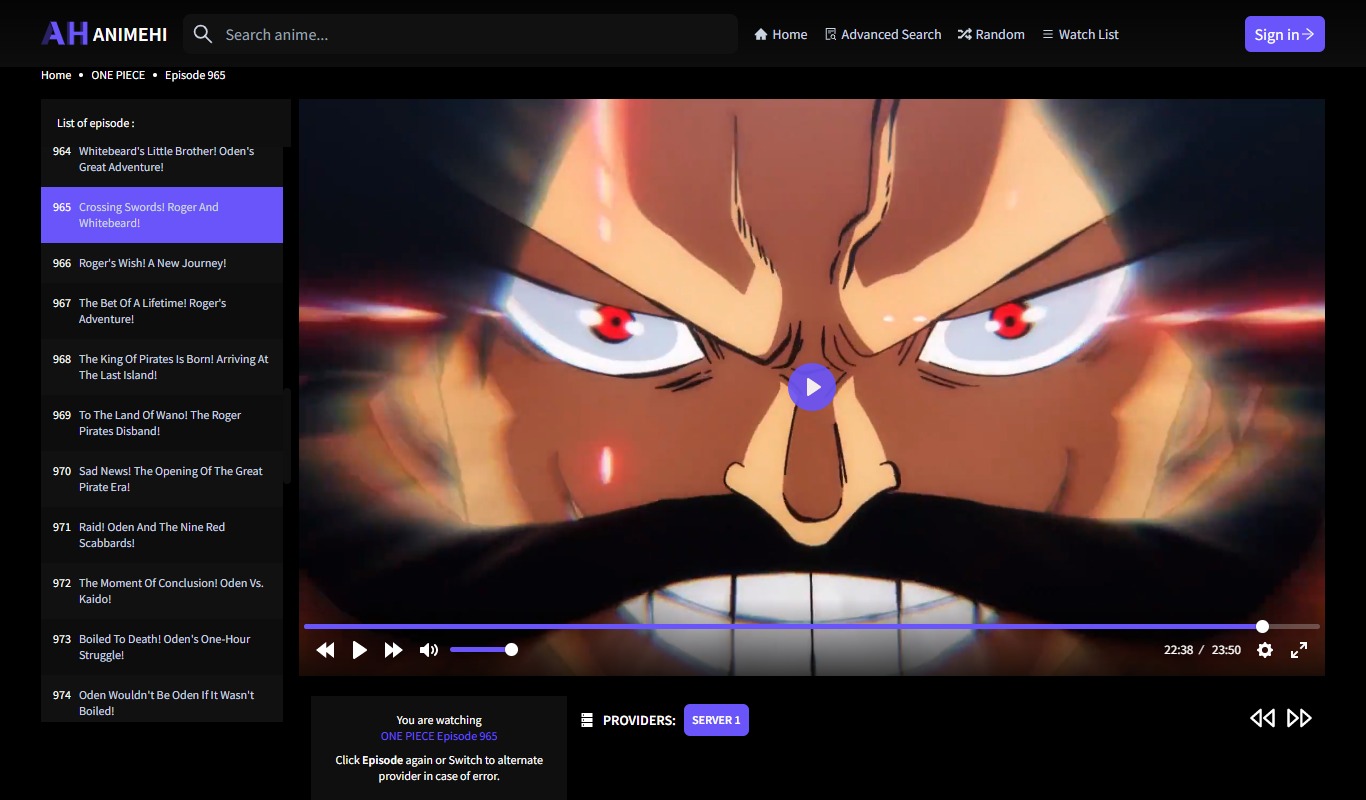Click the search magnifier icon

tap(203, 34)
